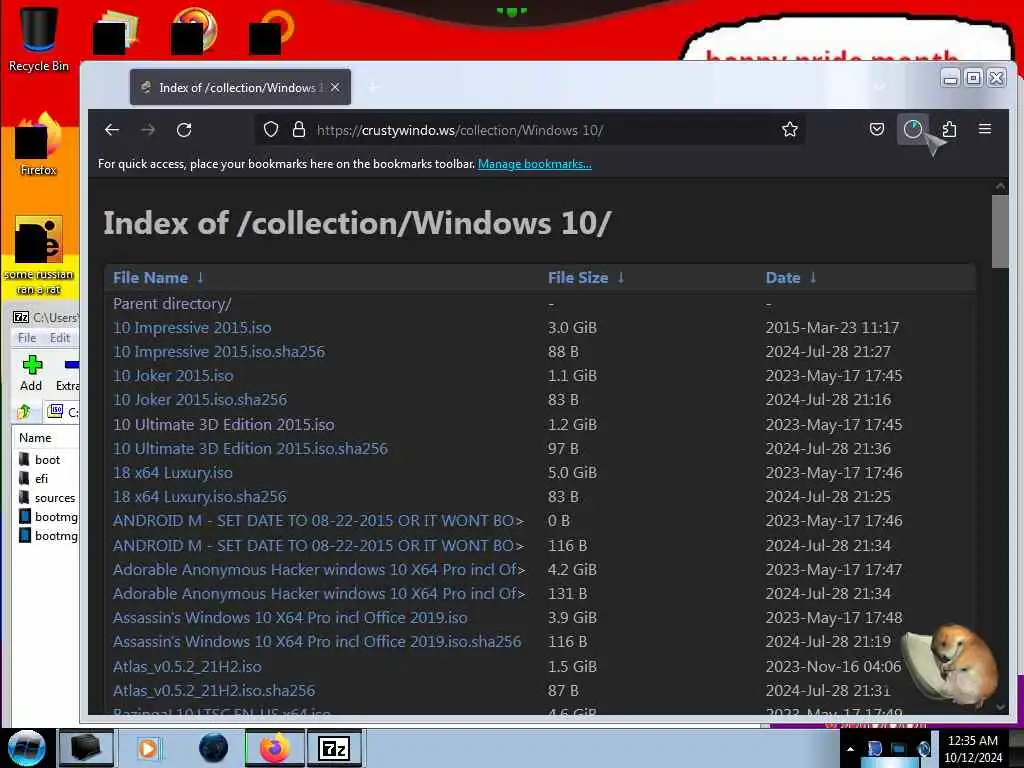Open the 131 B Adorable Anonymous Hacker file
Viewport: 1024px width, 768px height.
point(319,594)
